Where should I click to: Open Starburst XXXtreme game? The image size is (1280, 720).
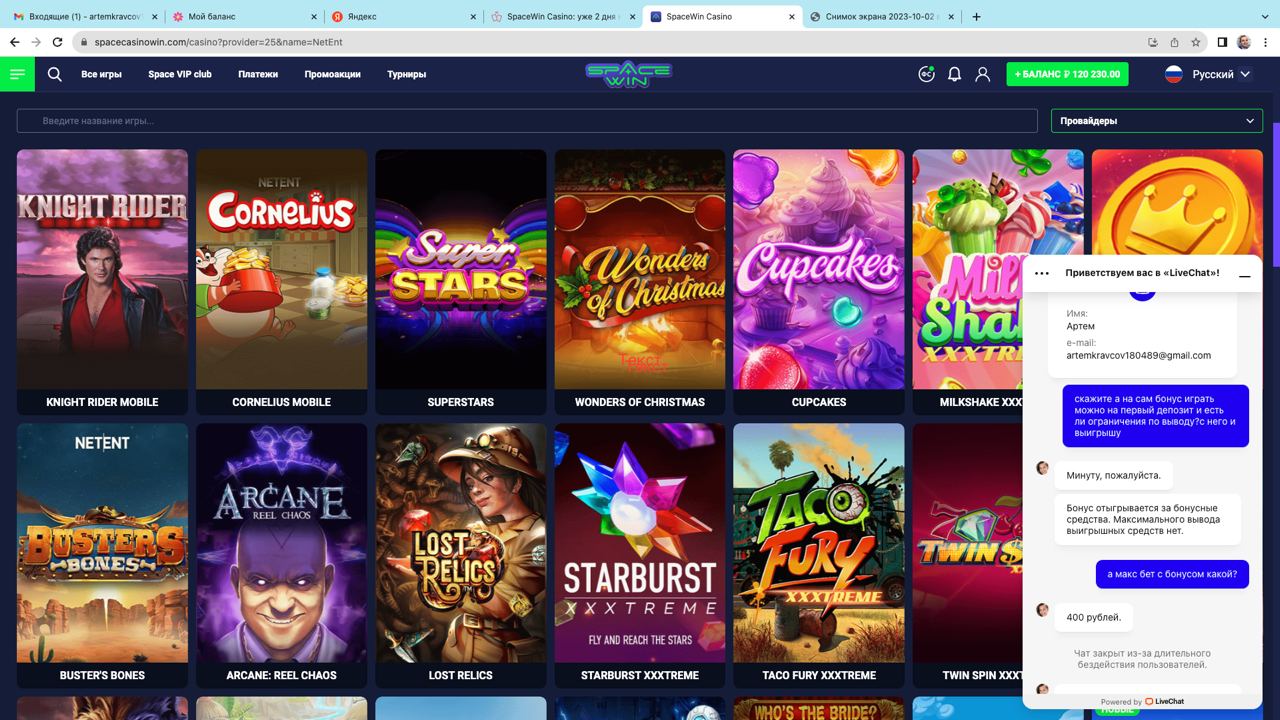point(640,555)
